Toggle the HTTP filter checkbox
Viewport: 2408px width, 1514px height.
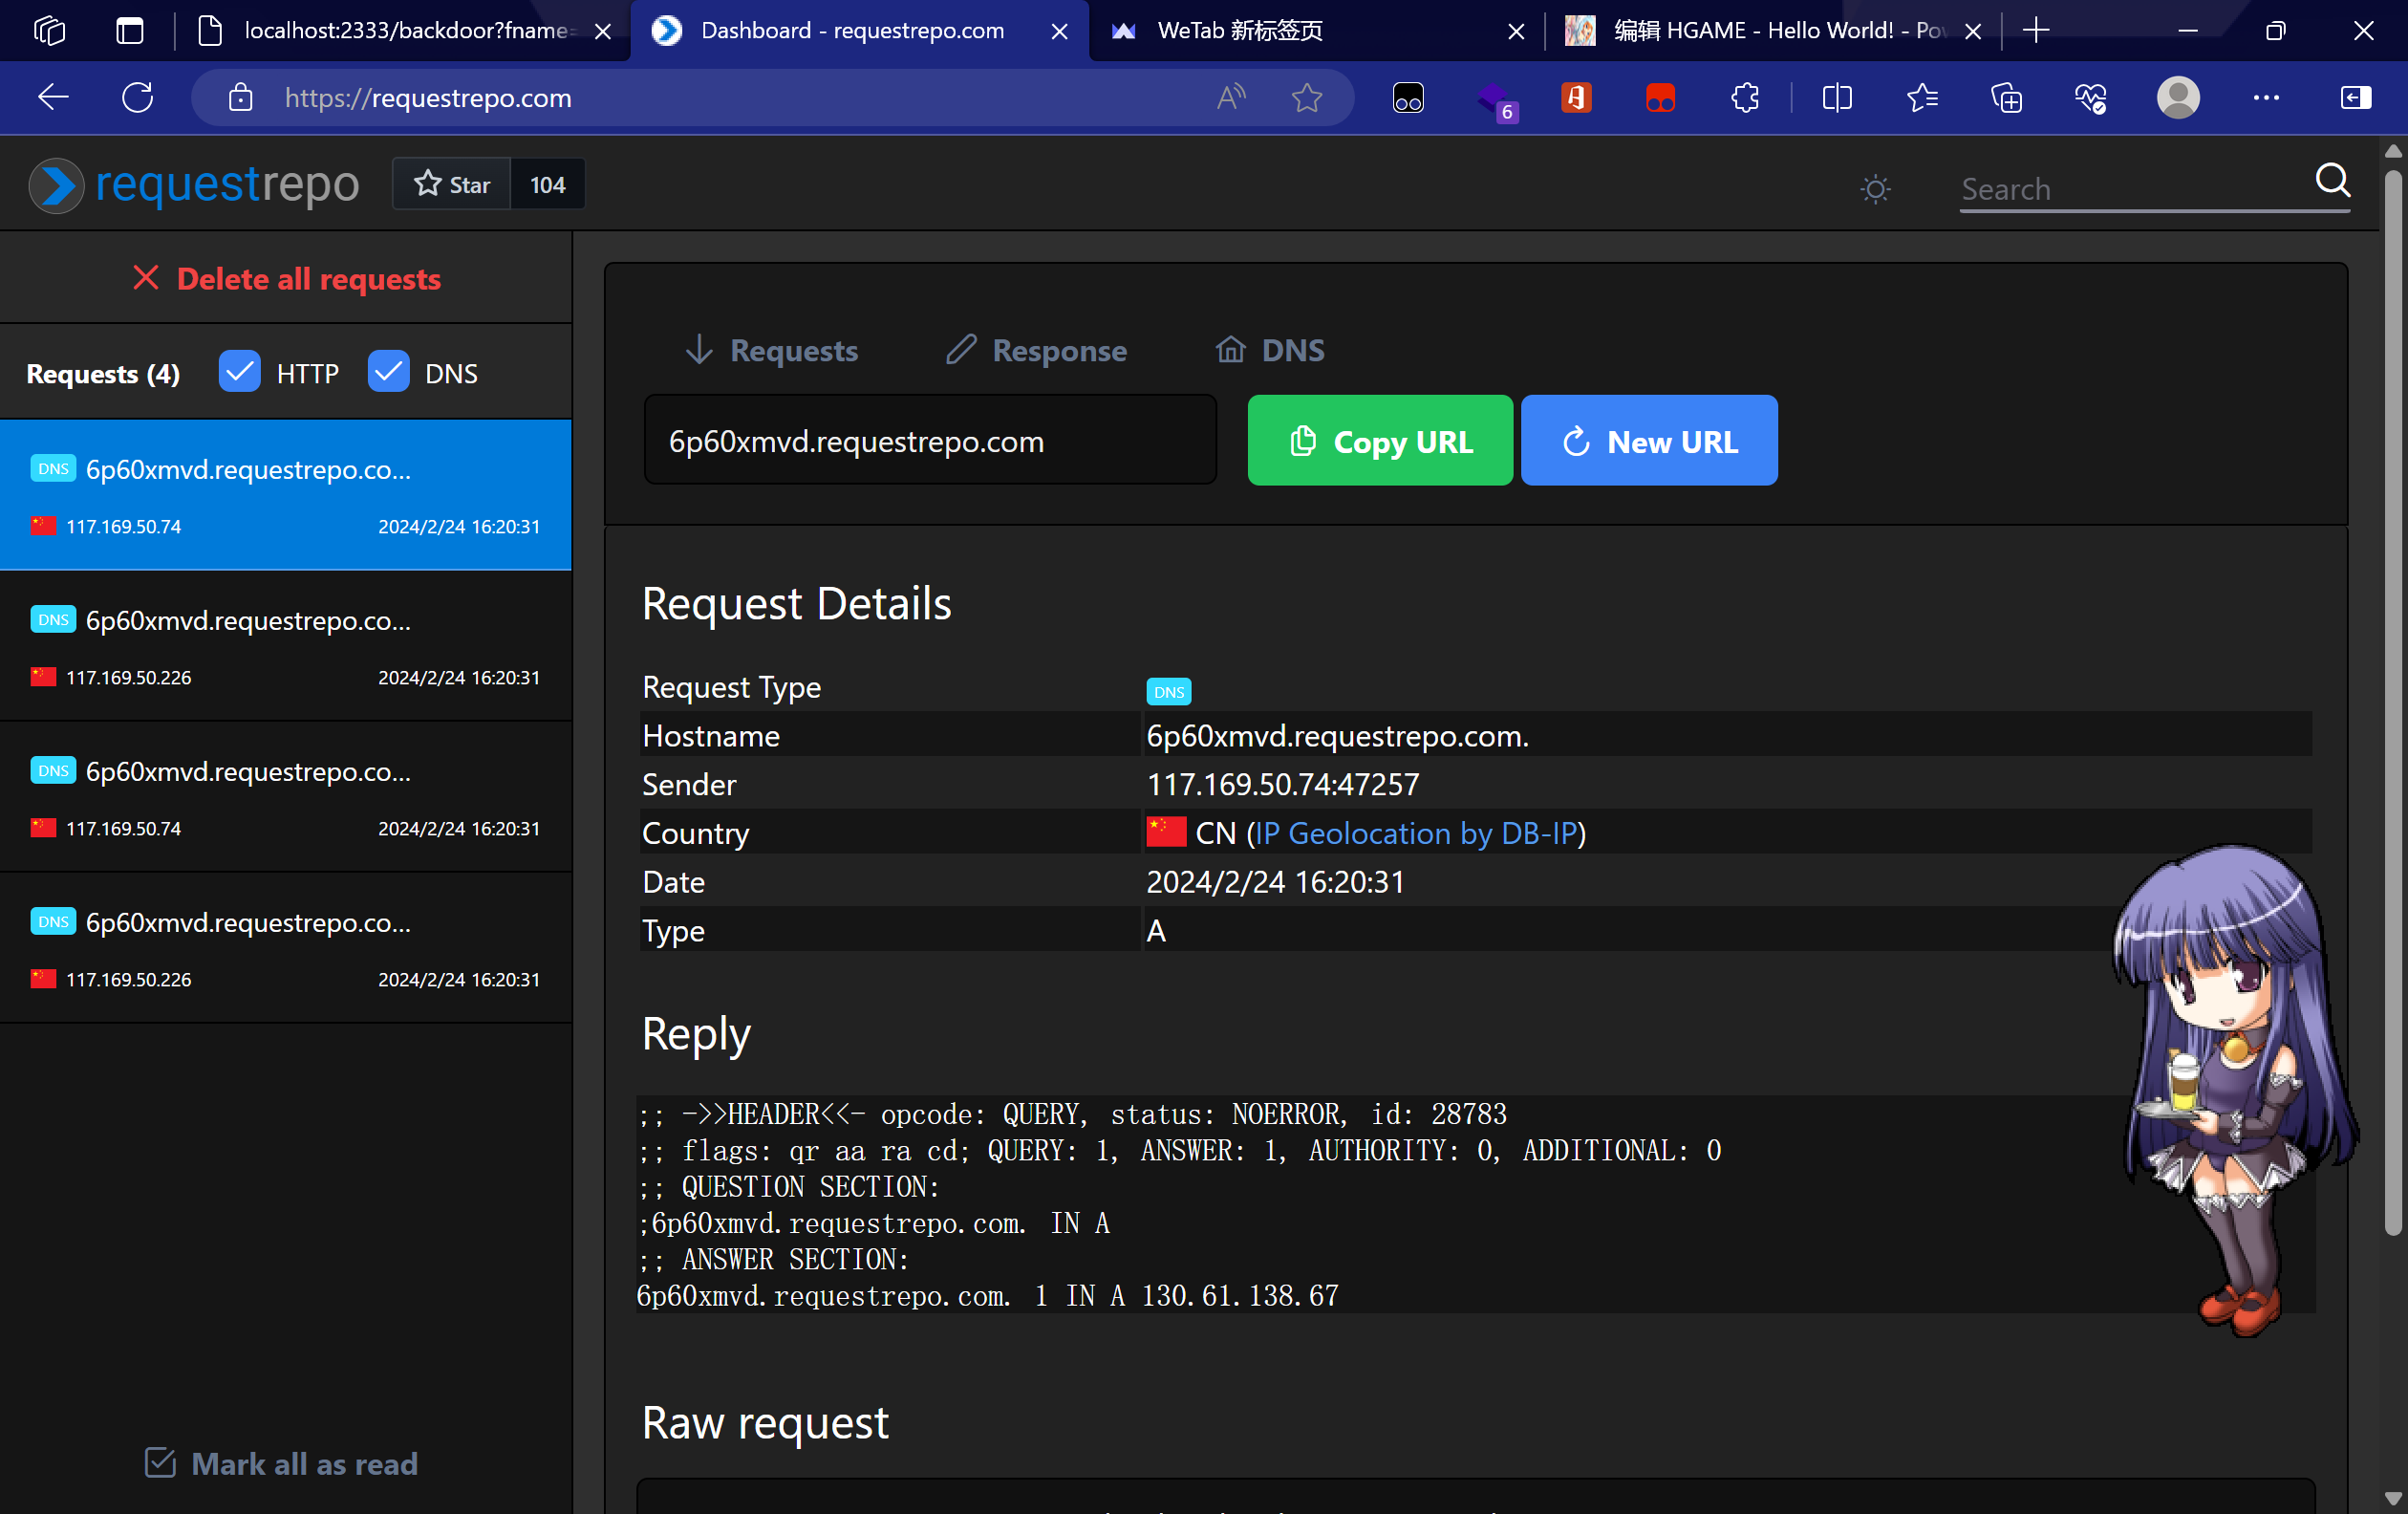coord(240,372)
